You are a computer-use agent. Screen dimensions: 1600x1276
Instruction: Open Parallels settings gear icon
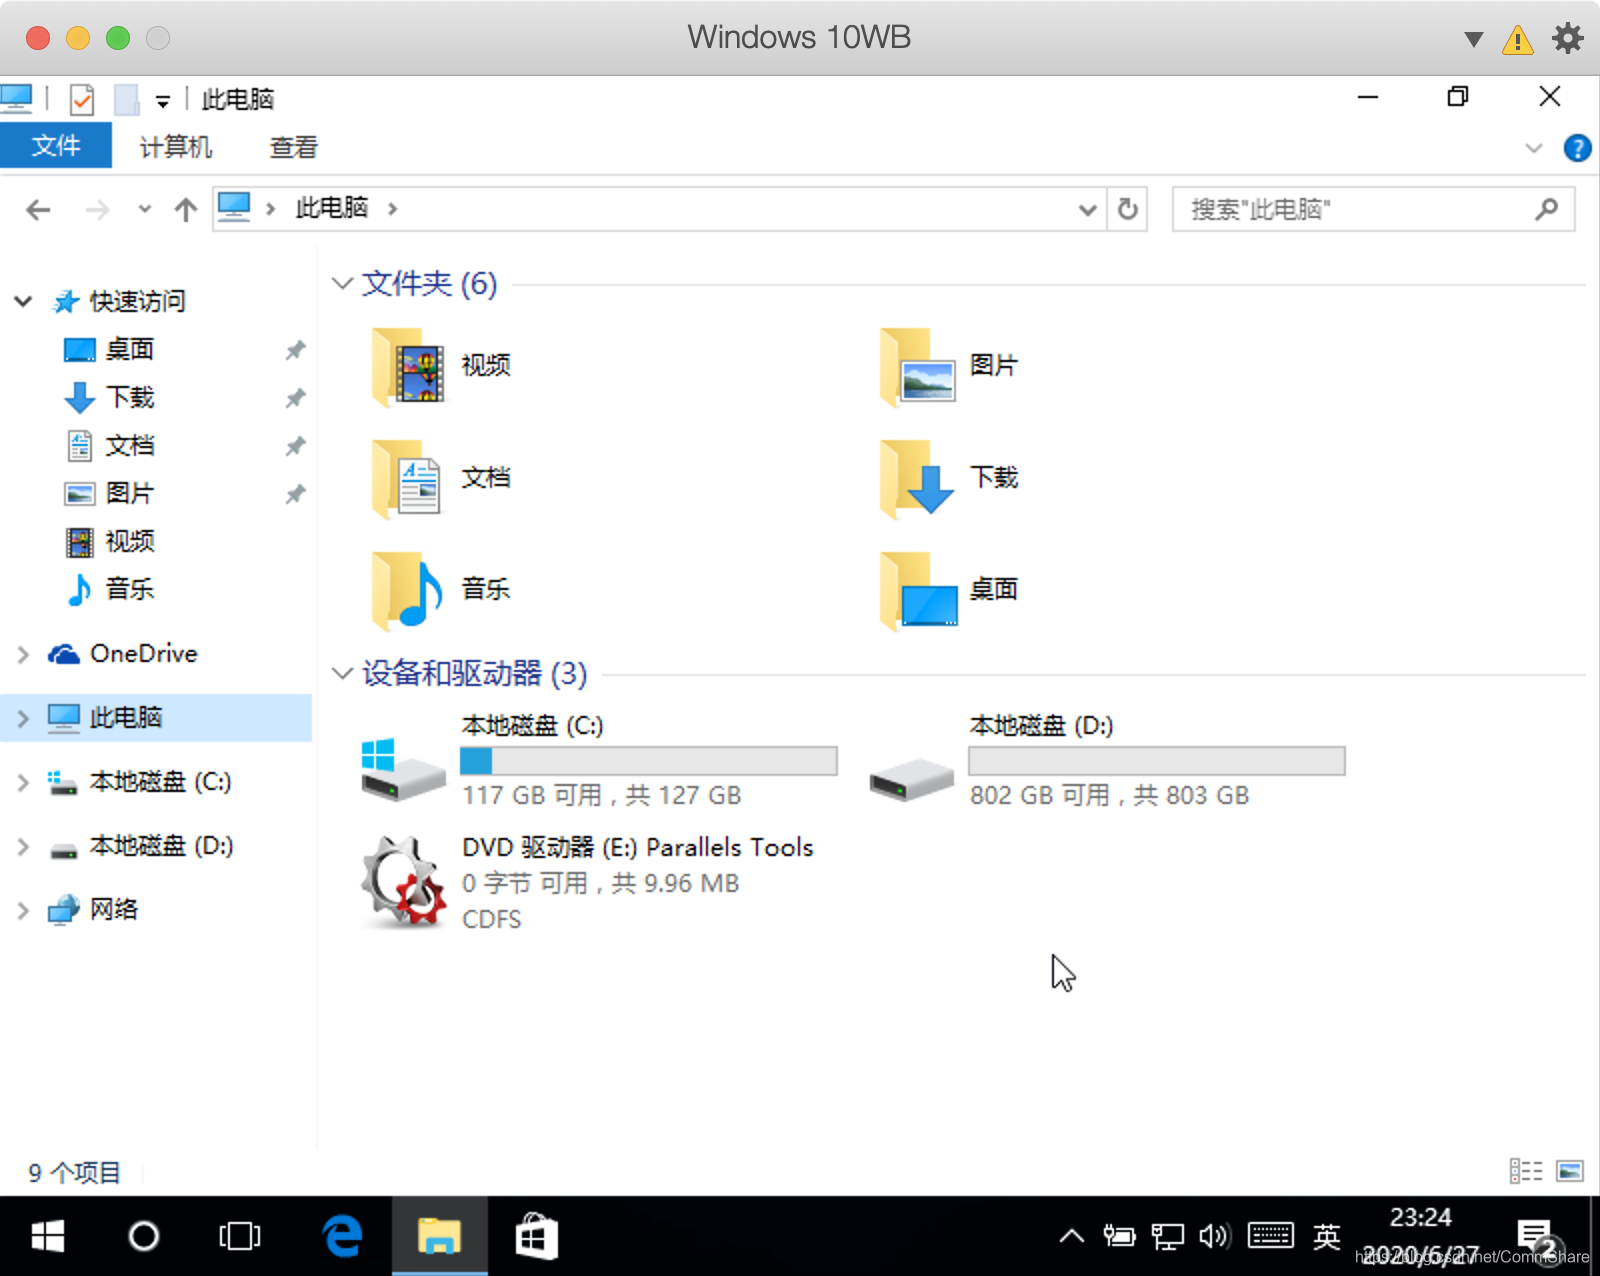click(1567, 38)
